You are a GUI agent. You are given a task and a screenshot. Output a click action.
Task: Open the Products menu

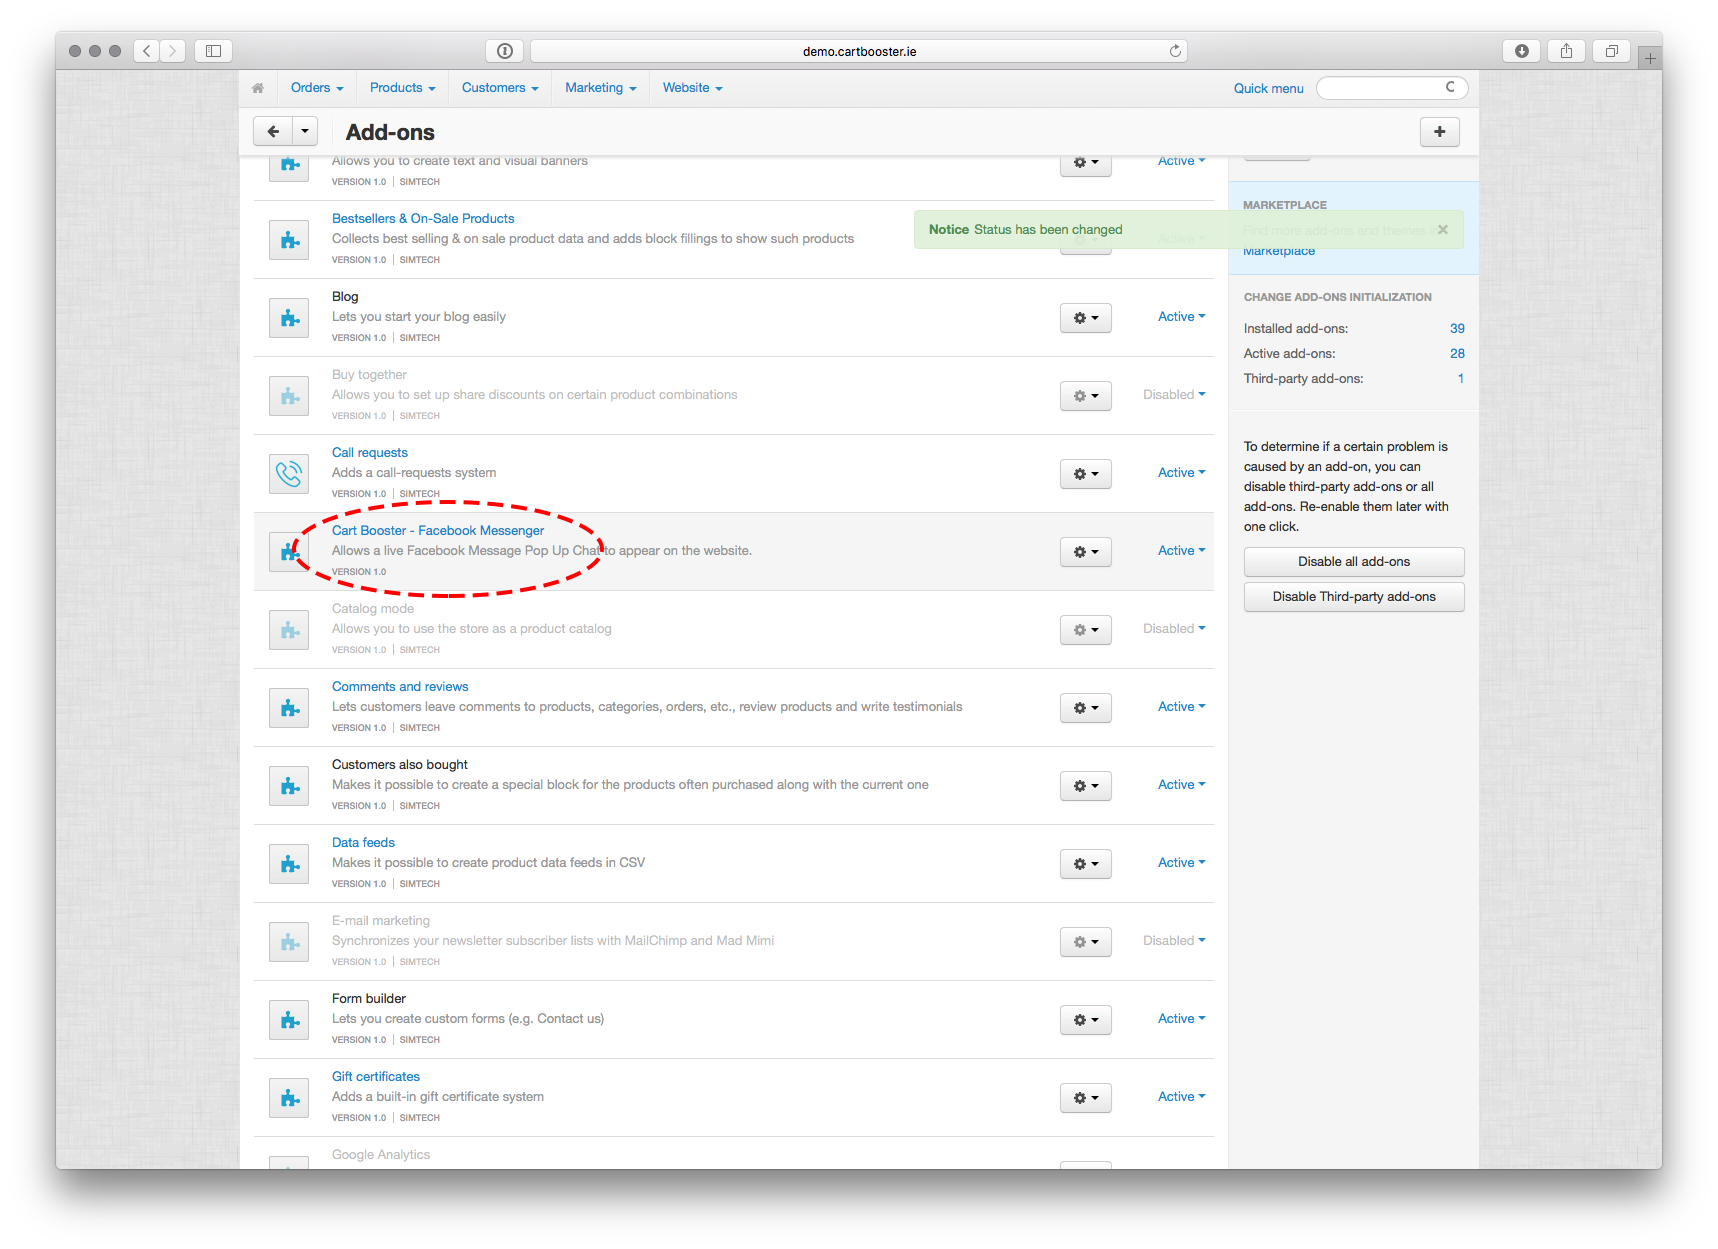[x=402, y=88]
